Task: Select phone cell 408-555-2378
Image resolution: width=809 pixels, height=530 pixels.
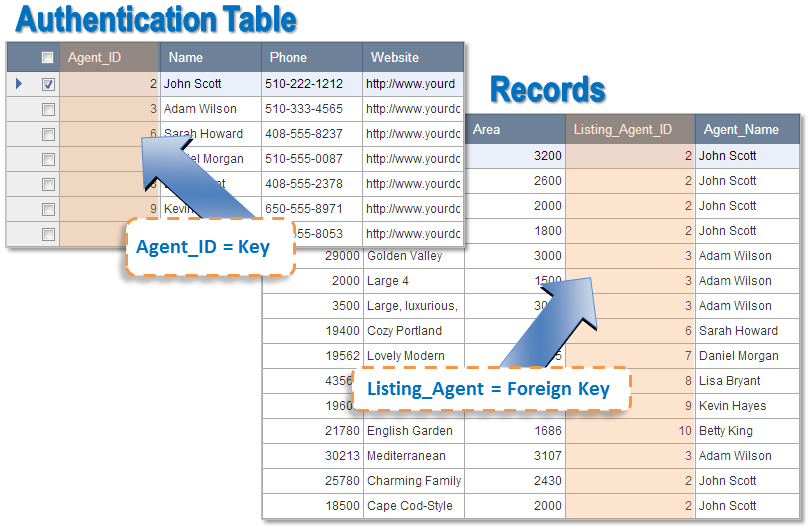Action: [x=312, y=184]
